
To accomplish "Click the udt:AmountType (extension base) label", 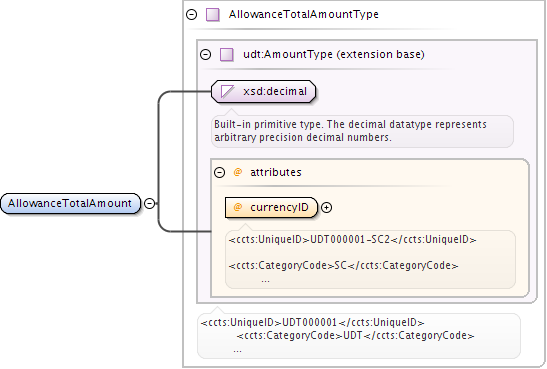I will click(334, 54).
